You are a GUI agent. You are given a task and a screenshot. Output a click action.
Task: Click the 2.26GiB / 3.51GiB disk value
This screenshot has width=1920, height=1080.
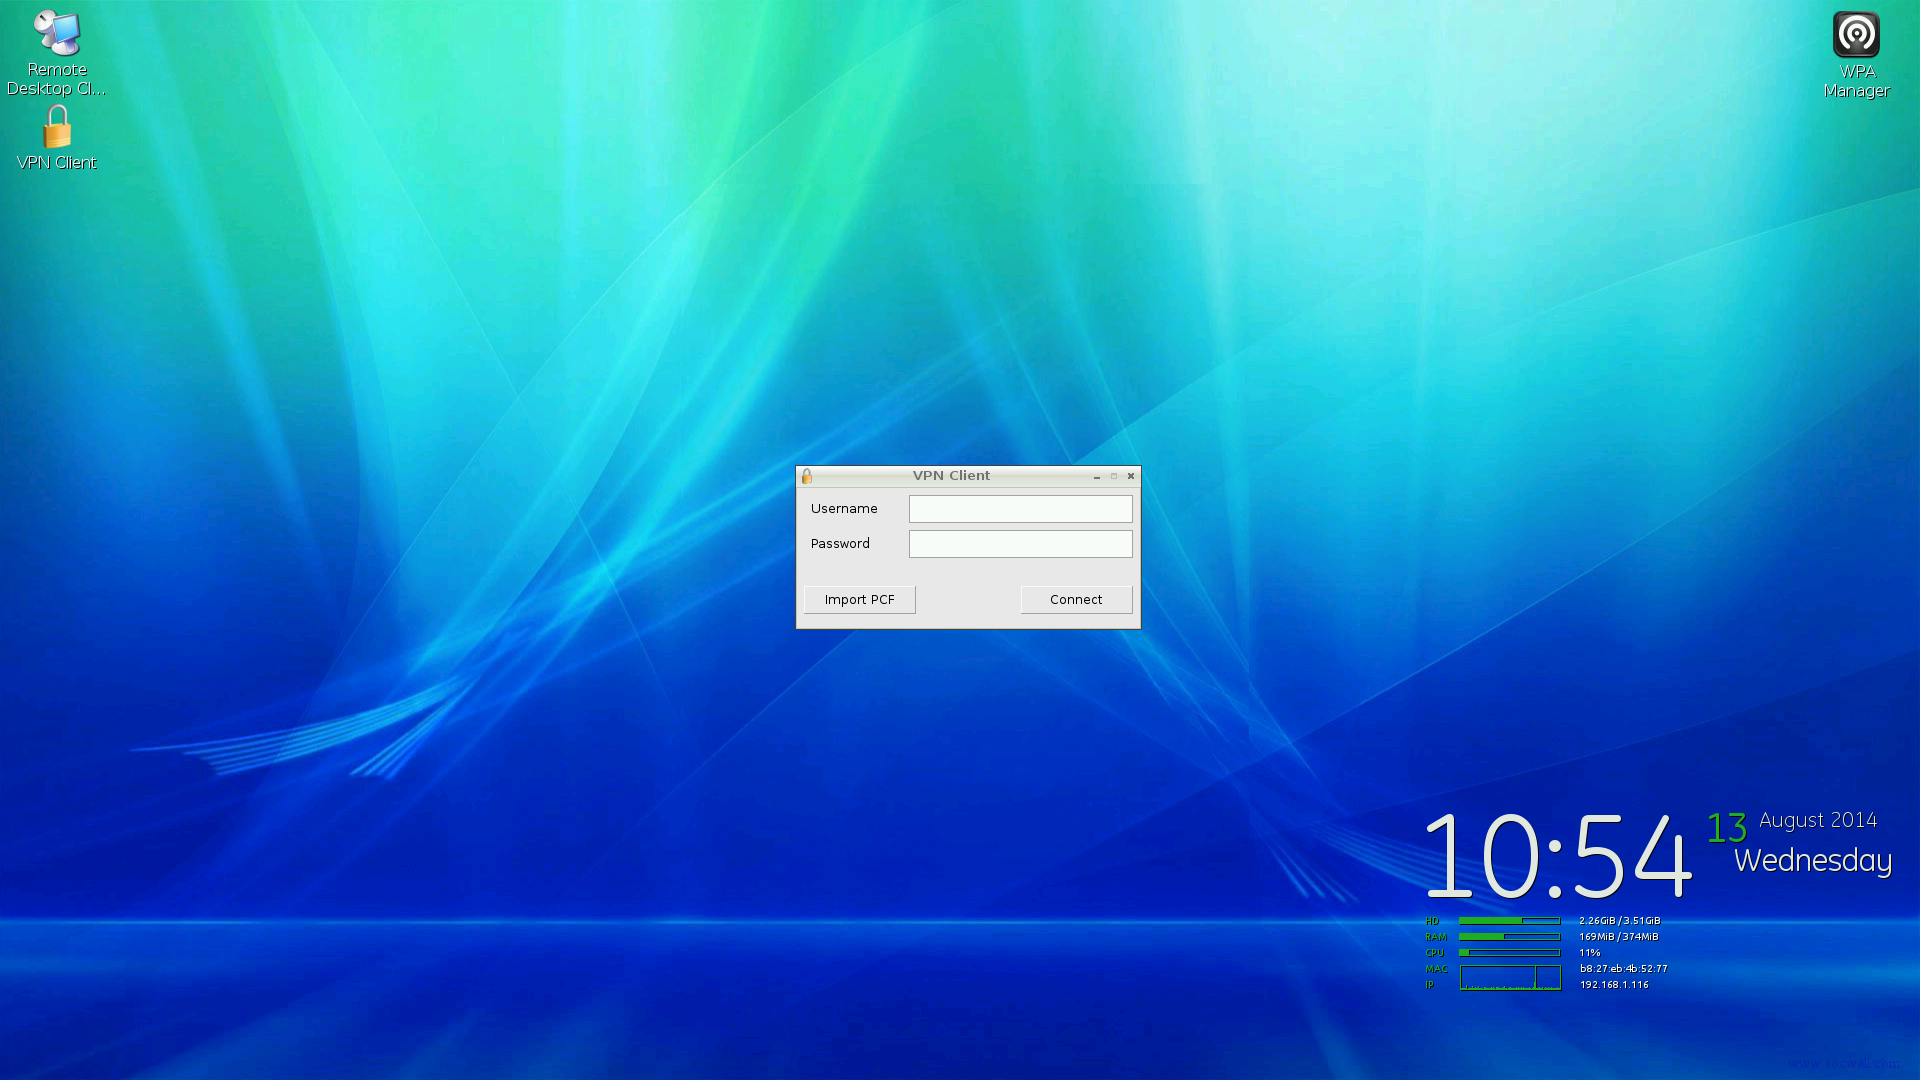[x=1620, y=921]
